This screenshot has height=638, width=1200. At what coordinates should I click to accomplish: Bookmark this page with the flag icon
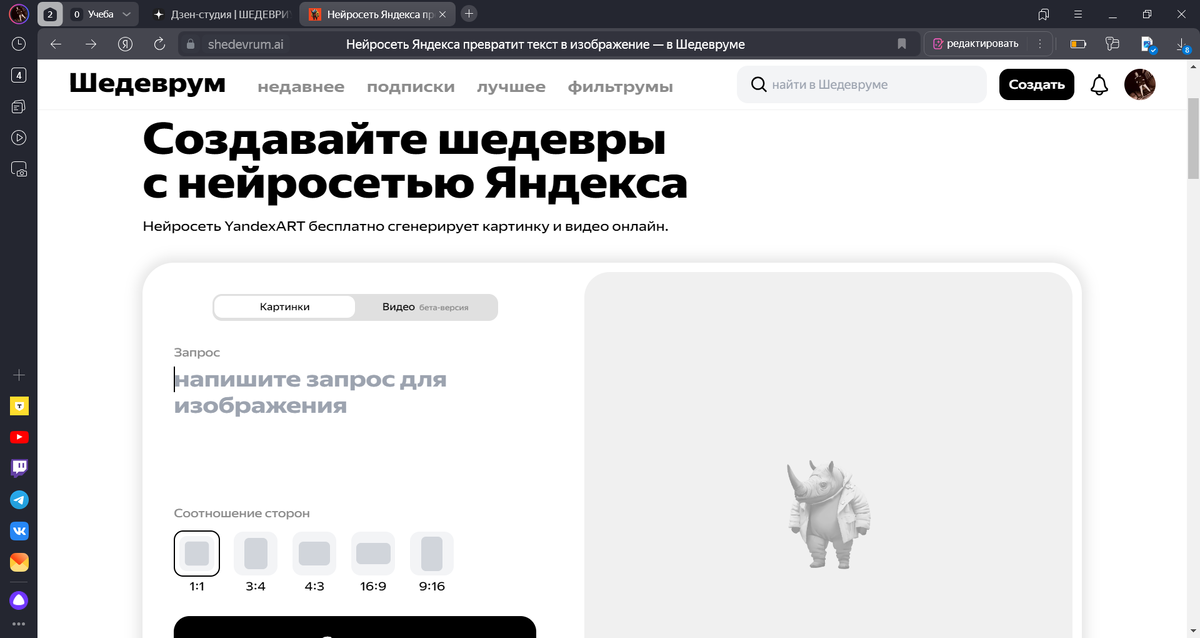coord(901,44)
